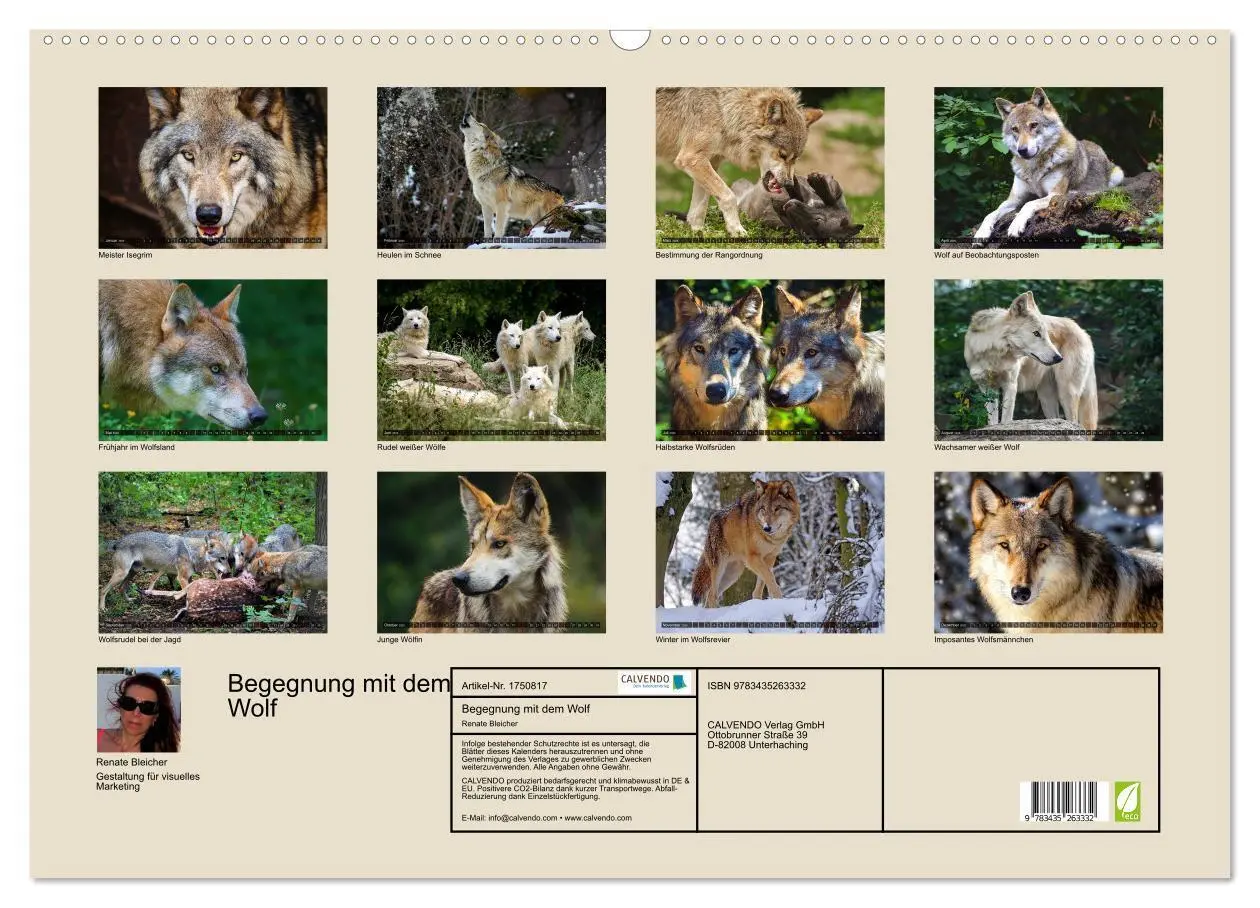Click the ISBN 9783435263332 text

click(x=756, y=686)
